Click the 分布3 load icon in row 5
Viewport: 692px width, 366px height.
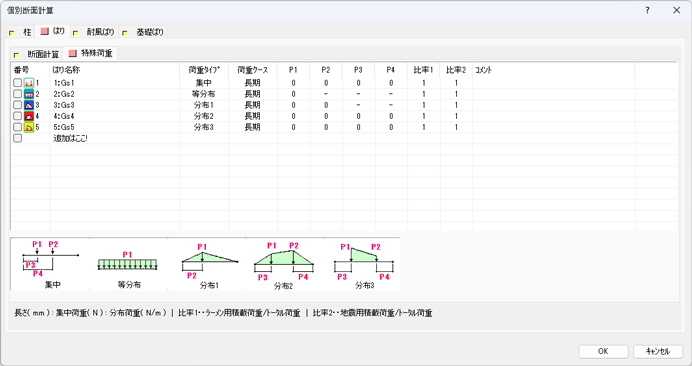(29, 127)
